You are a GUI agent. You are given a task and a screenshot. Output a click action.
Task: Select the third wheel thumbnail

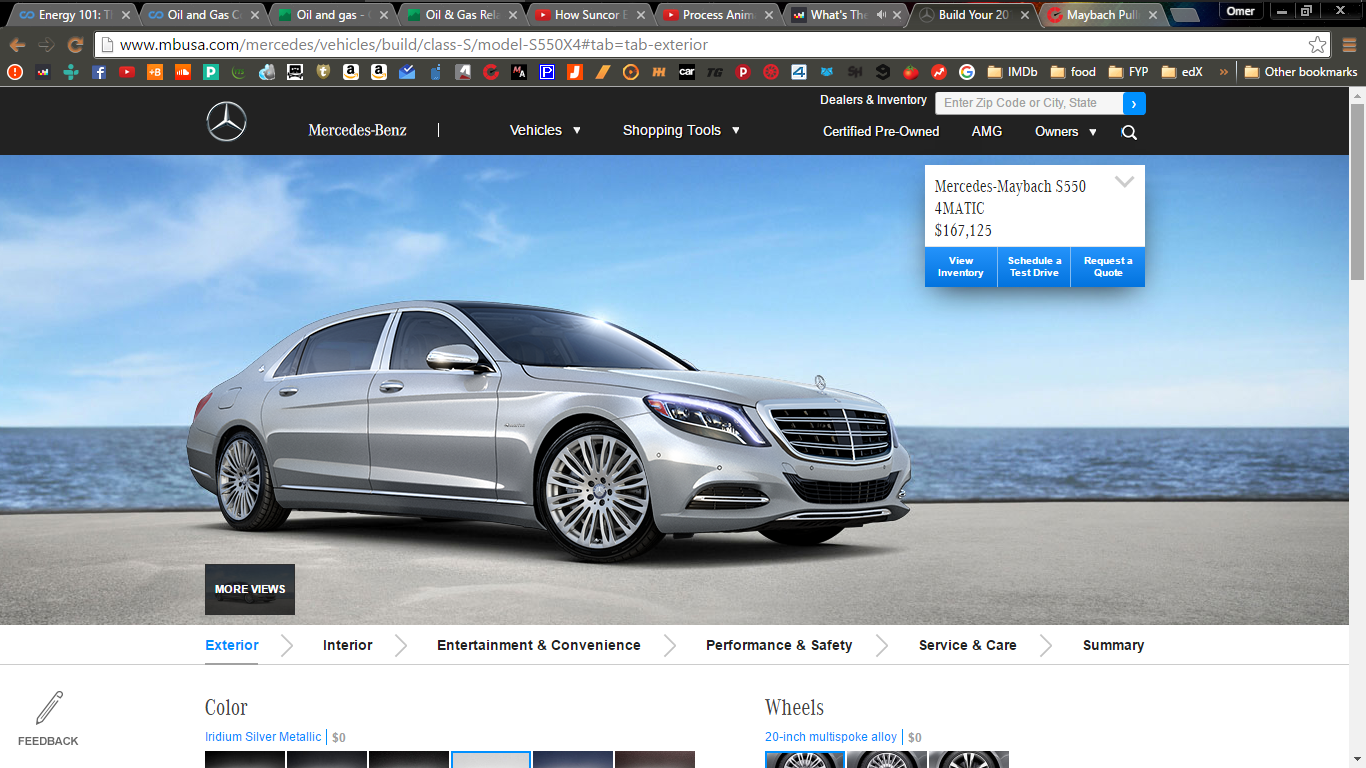point(969,760)
